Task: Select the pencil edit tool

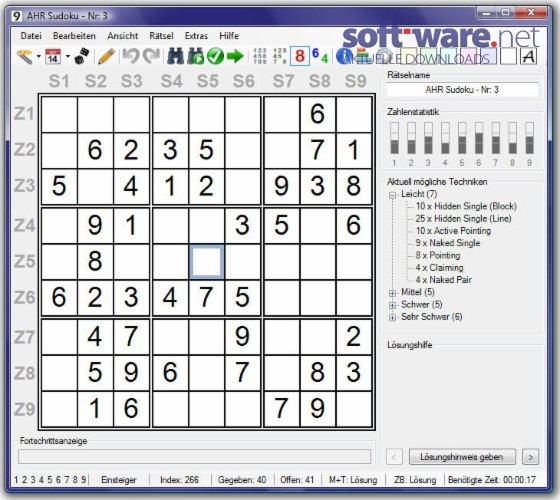Action: 106,56
